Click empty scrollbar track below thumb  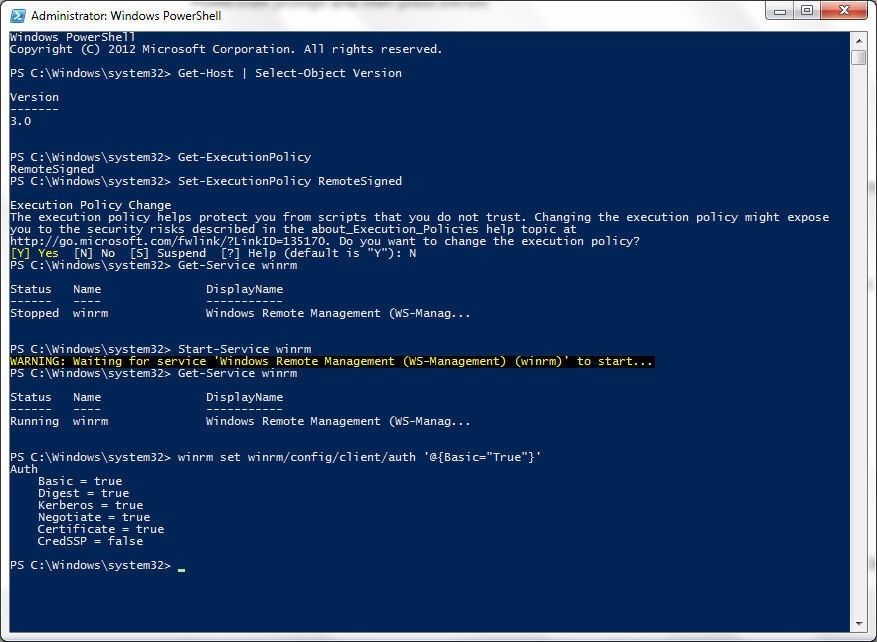coord(859,336)
